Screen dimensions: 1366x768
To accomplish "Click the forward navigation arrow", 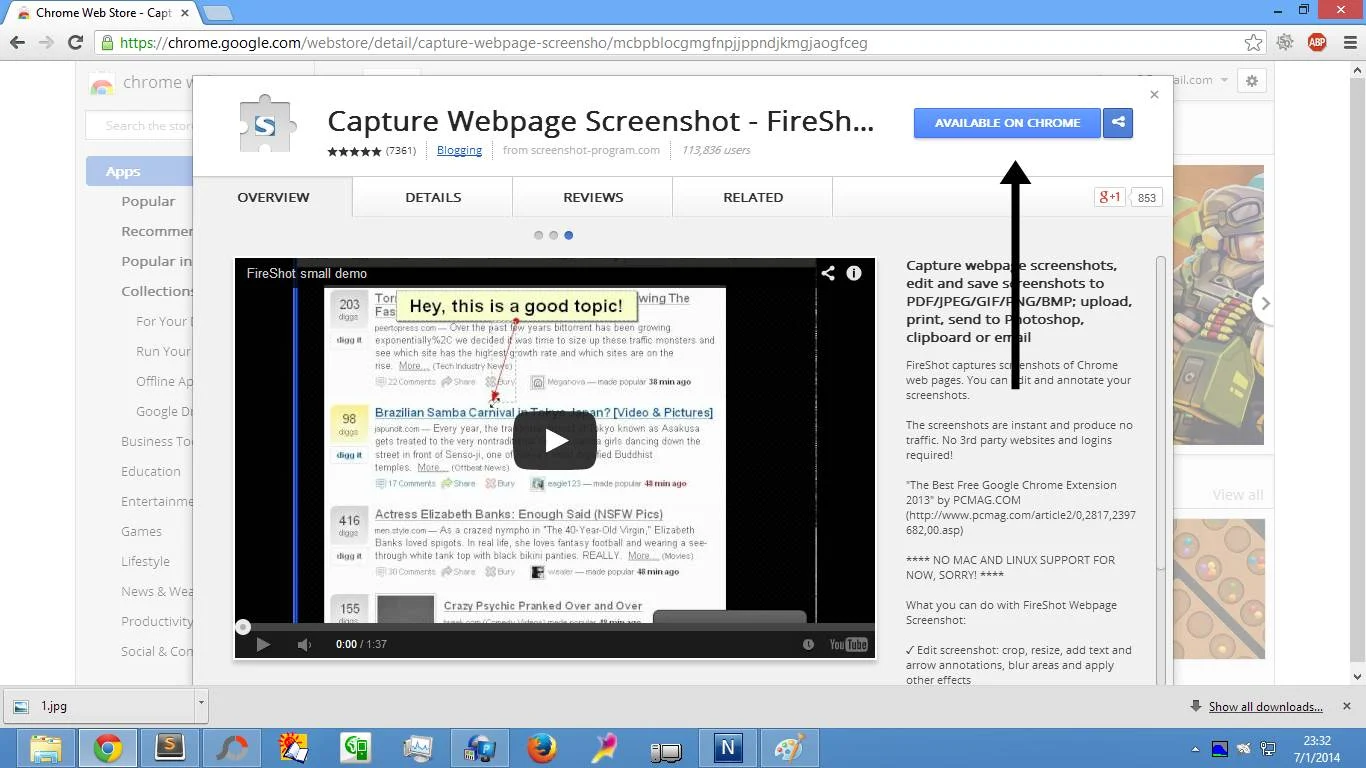I will click(x=46, y=42).
